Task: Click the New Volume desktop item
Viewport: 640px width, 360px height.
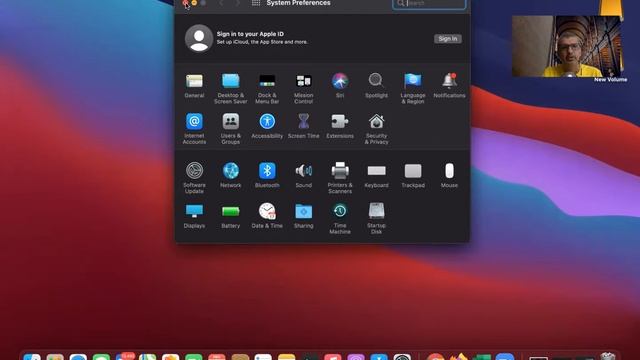Action: (610, 80)
